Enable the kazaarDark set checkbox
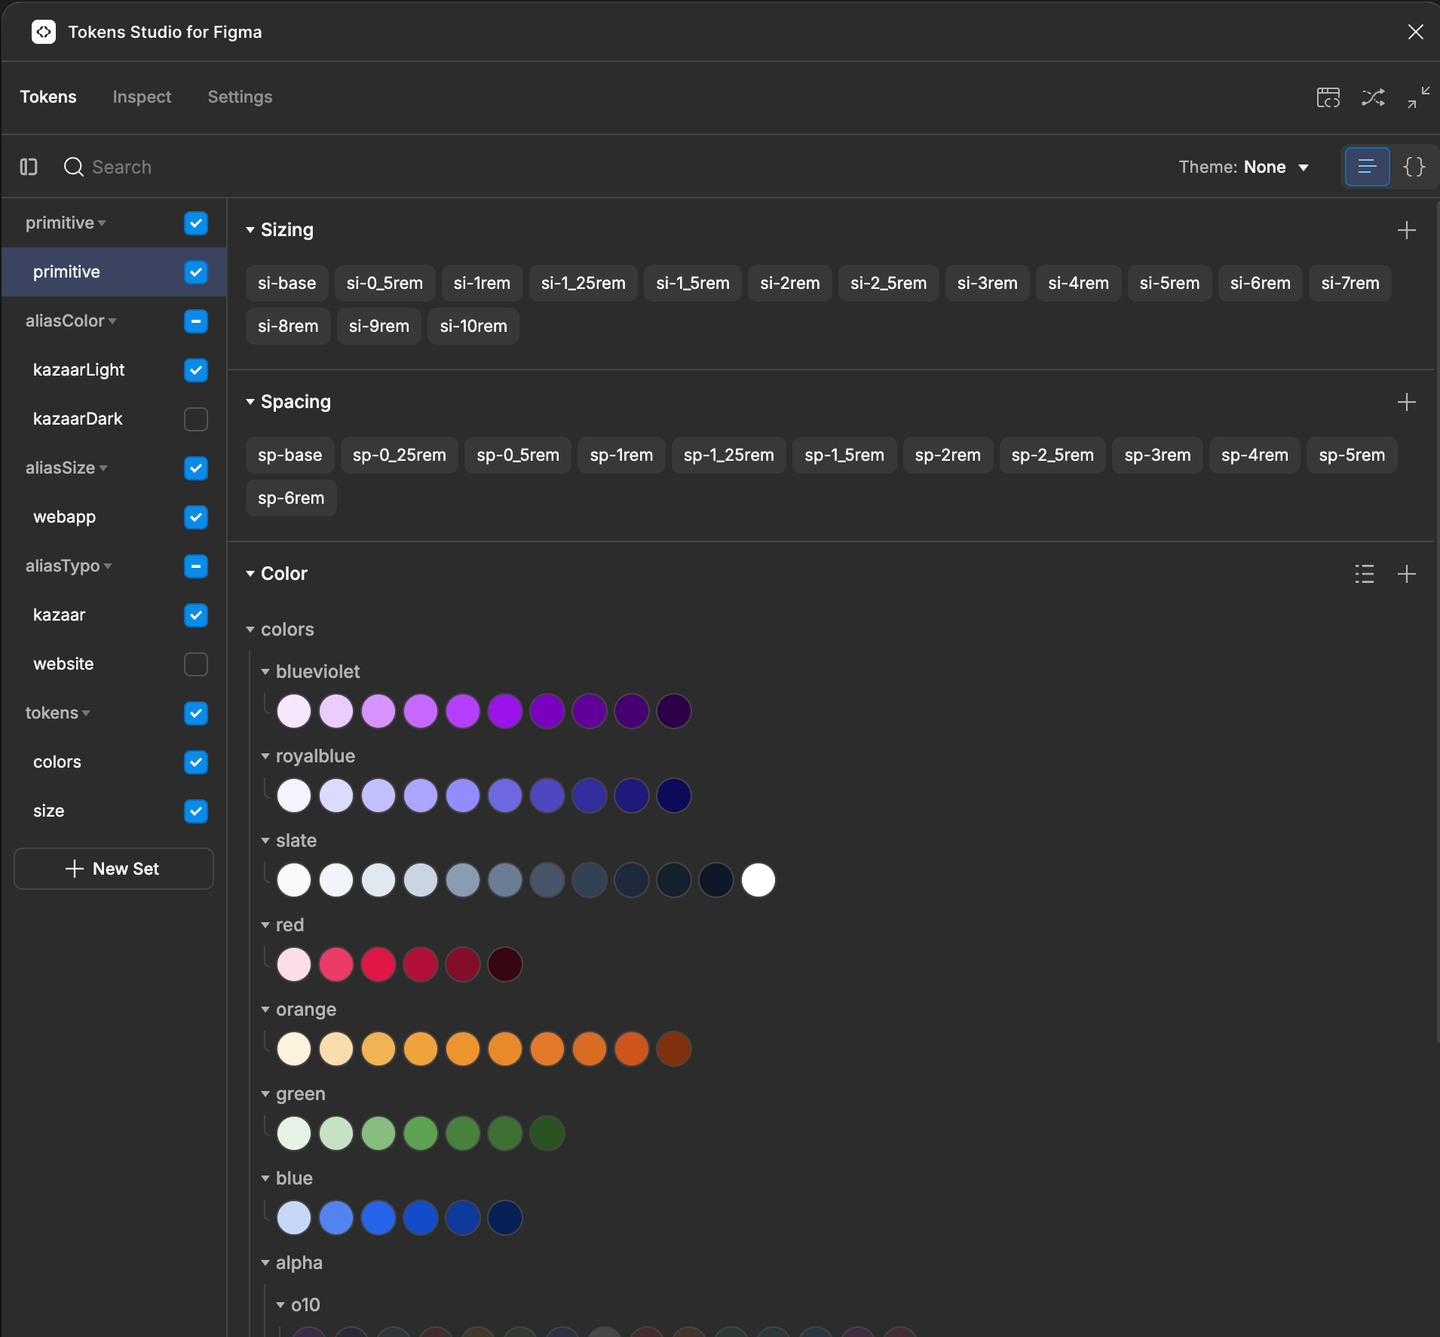1440x1337 pixels. coord(196,419)
